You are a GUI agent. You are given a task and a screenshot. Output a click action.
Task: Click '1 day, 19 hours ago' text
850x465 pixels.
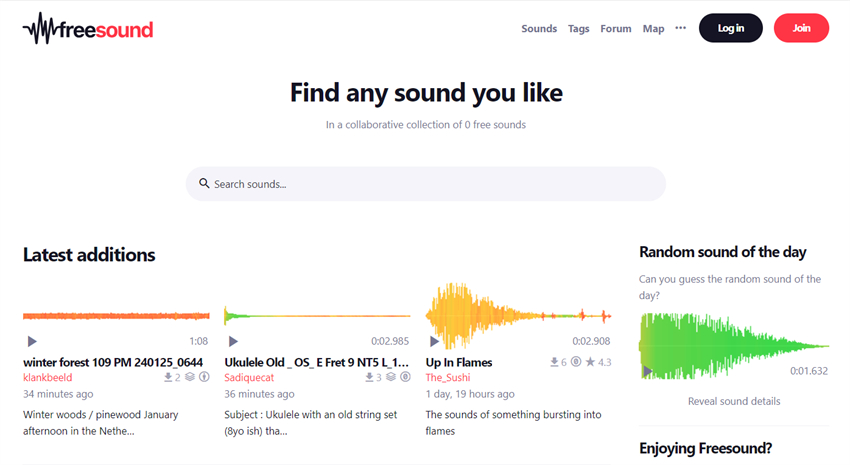pos(470,394)
